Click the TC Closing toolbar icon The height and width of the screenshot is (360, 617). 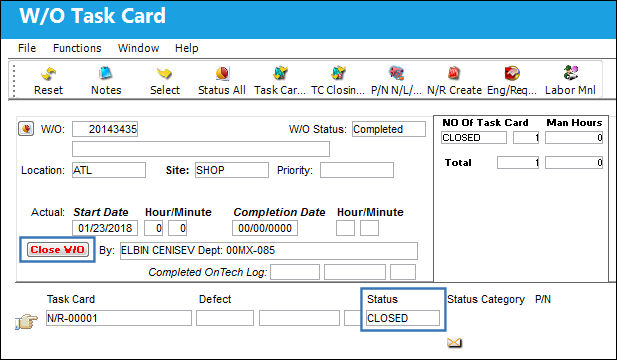click(x=338, y=74)
